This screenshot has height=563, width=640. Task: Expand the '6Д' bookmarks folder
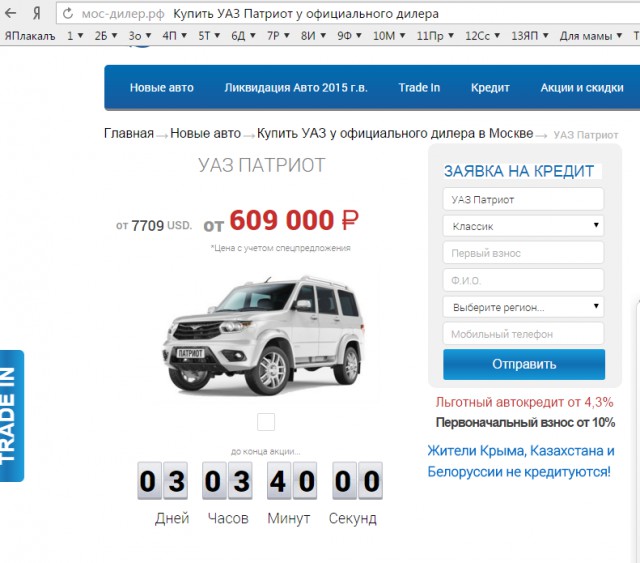pyautogui.click(x=243, y=36)
